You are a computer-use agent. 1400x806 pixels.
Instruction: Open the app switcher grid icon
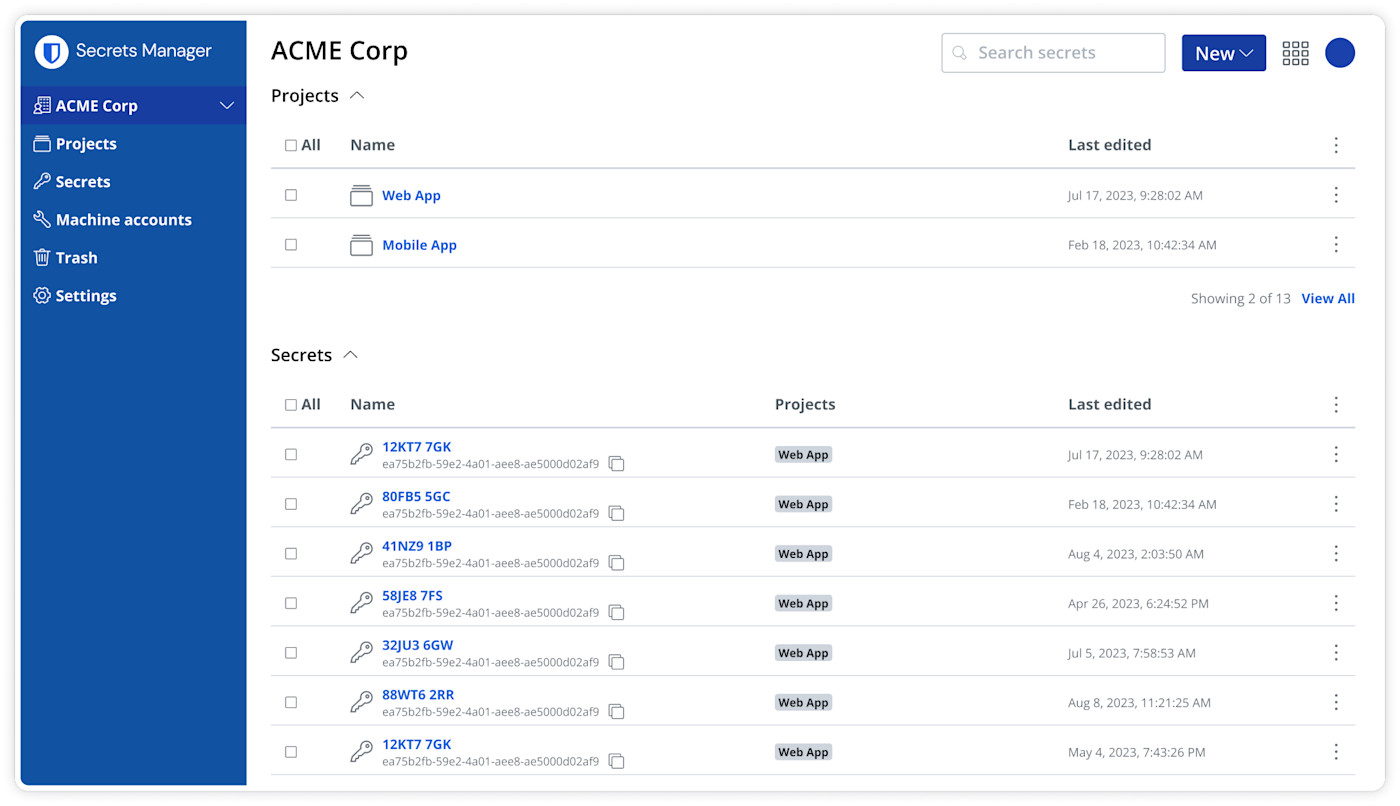(x=1295, y=53)
